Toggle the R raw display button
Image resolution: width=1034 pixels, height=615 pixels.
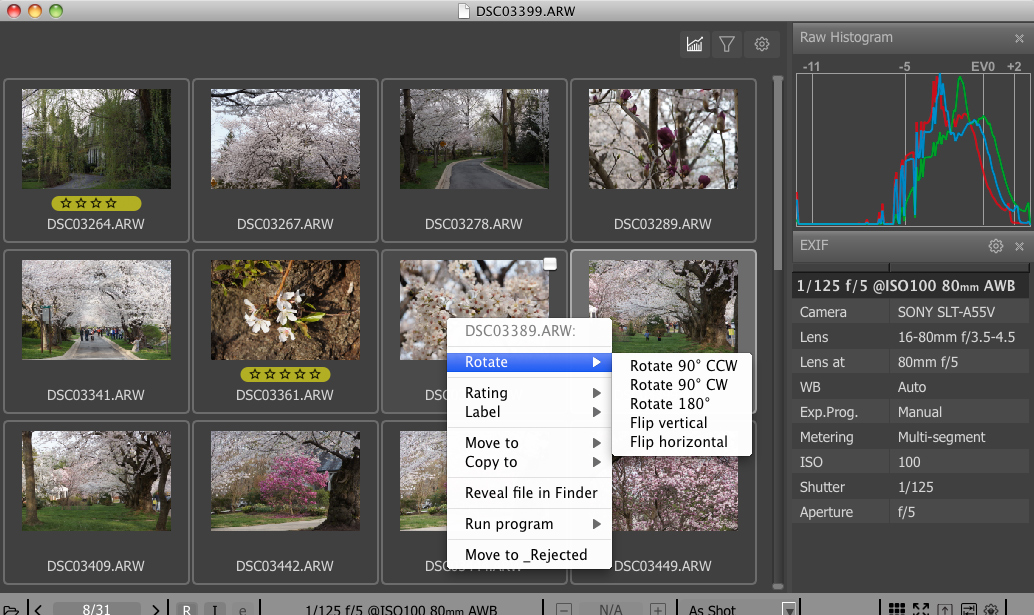(187, 608)
